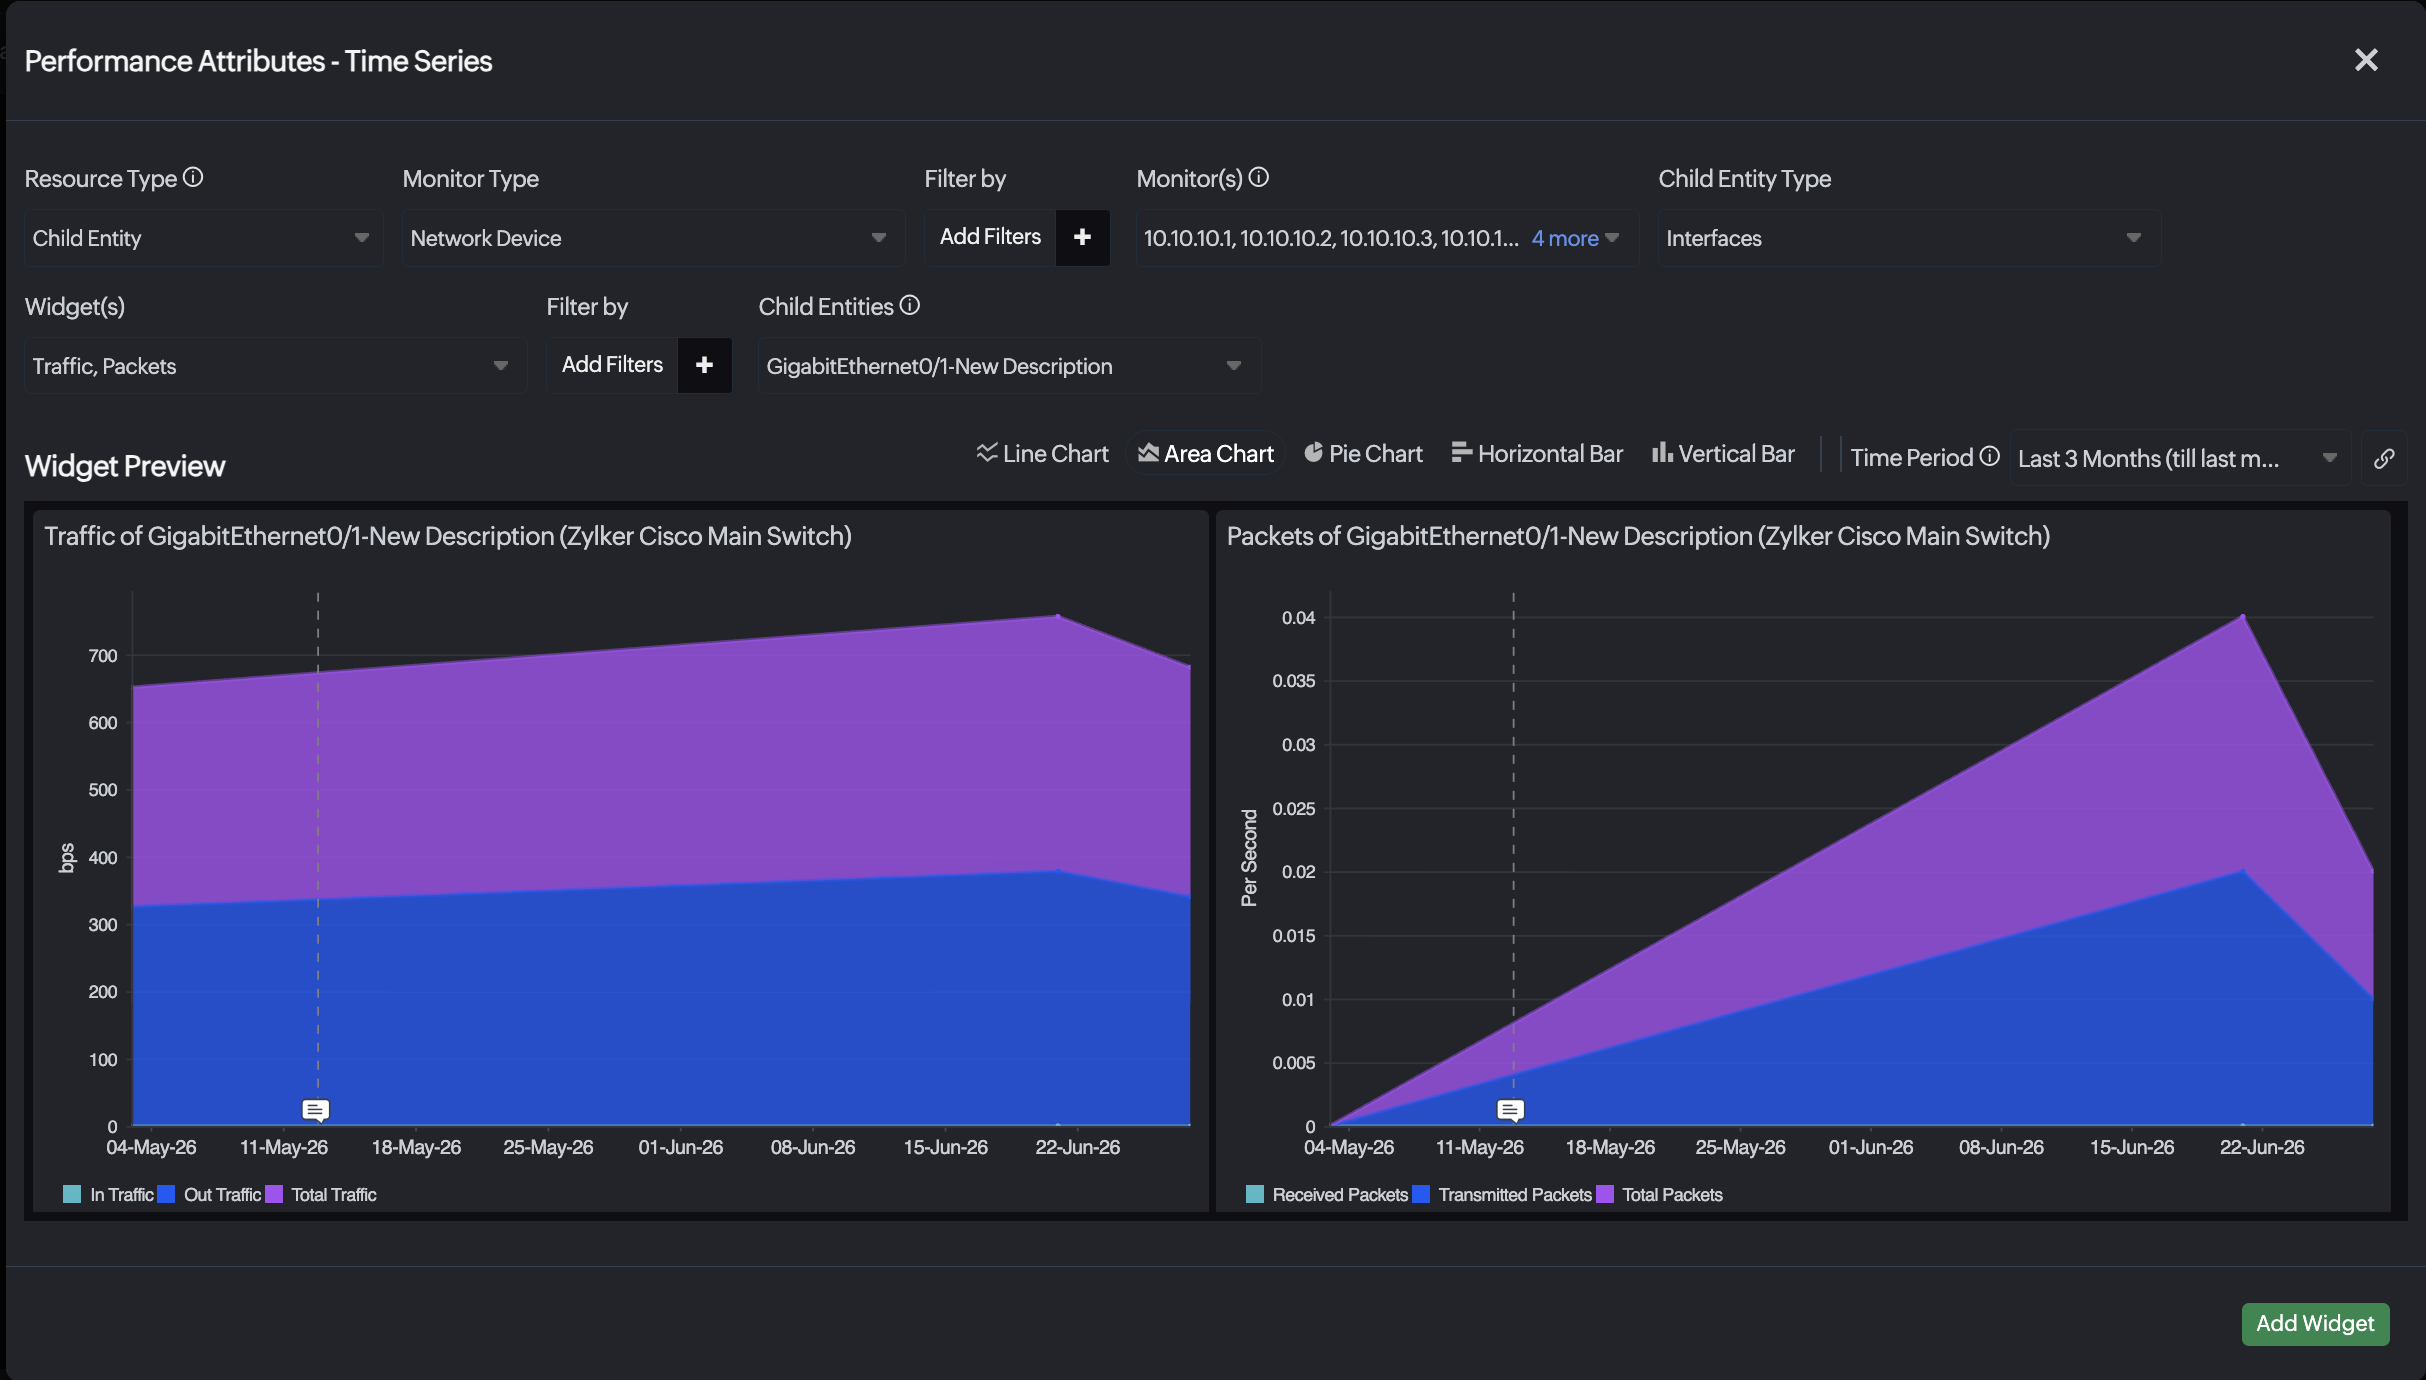The height and width of the screenshot is (1380, 2426).
Task: Click the annotation note icon on Packets chart
Action: pos(1510,1110)
